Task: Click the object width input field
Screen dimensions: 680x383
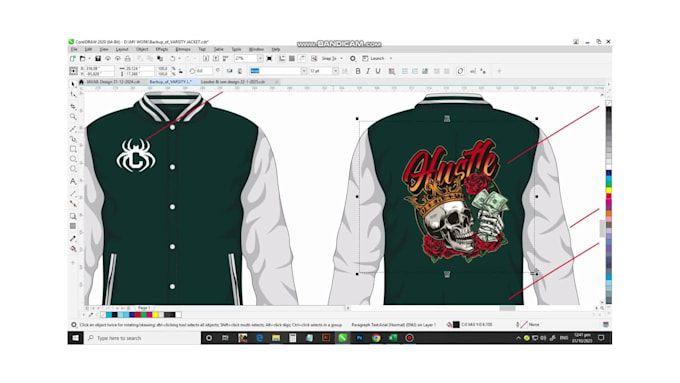Action: (139, 69)
